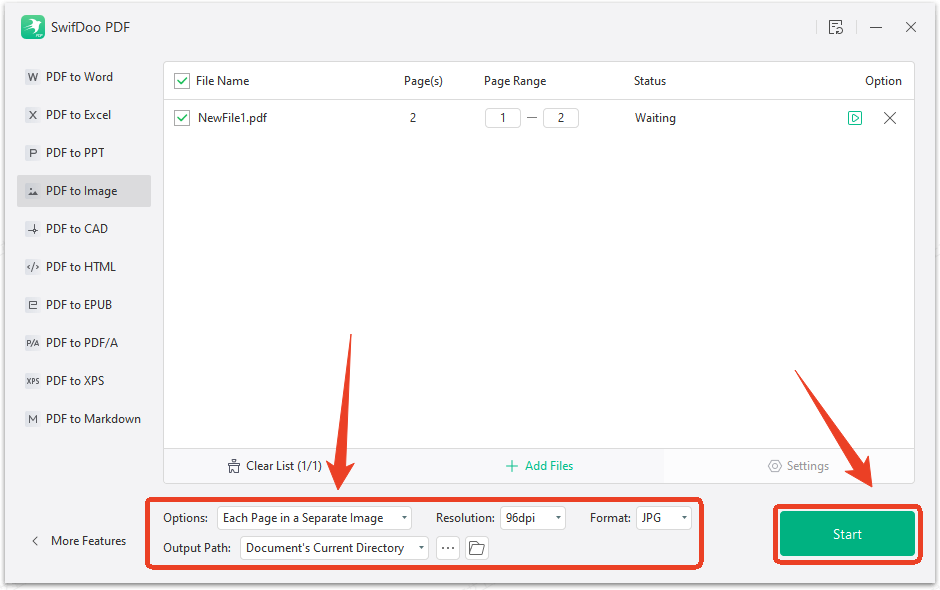Image resolution: width=940 pixels, height=590 pixels.
Task: Open Settings label text
Action: pos(808,466)
